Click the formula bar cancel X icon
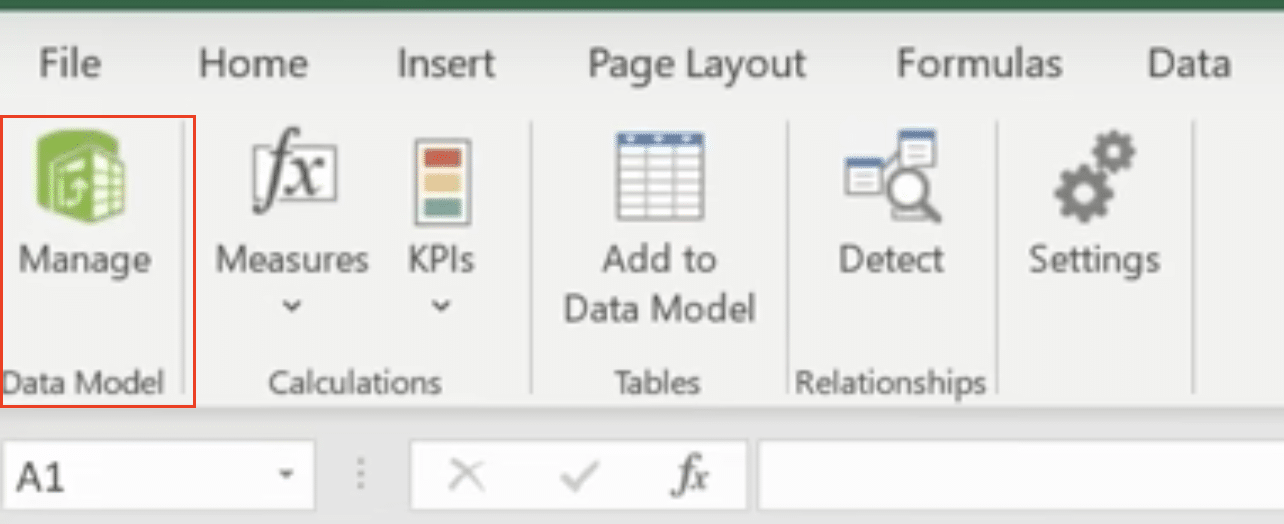 466,477
